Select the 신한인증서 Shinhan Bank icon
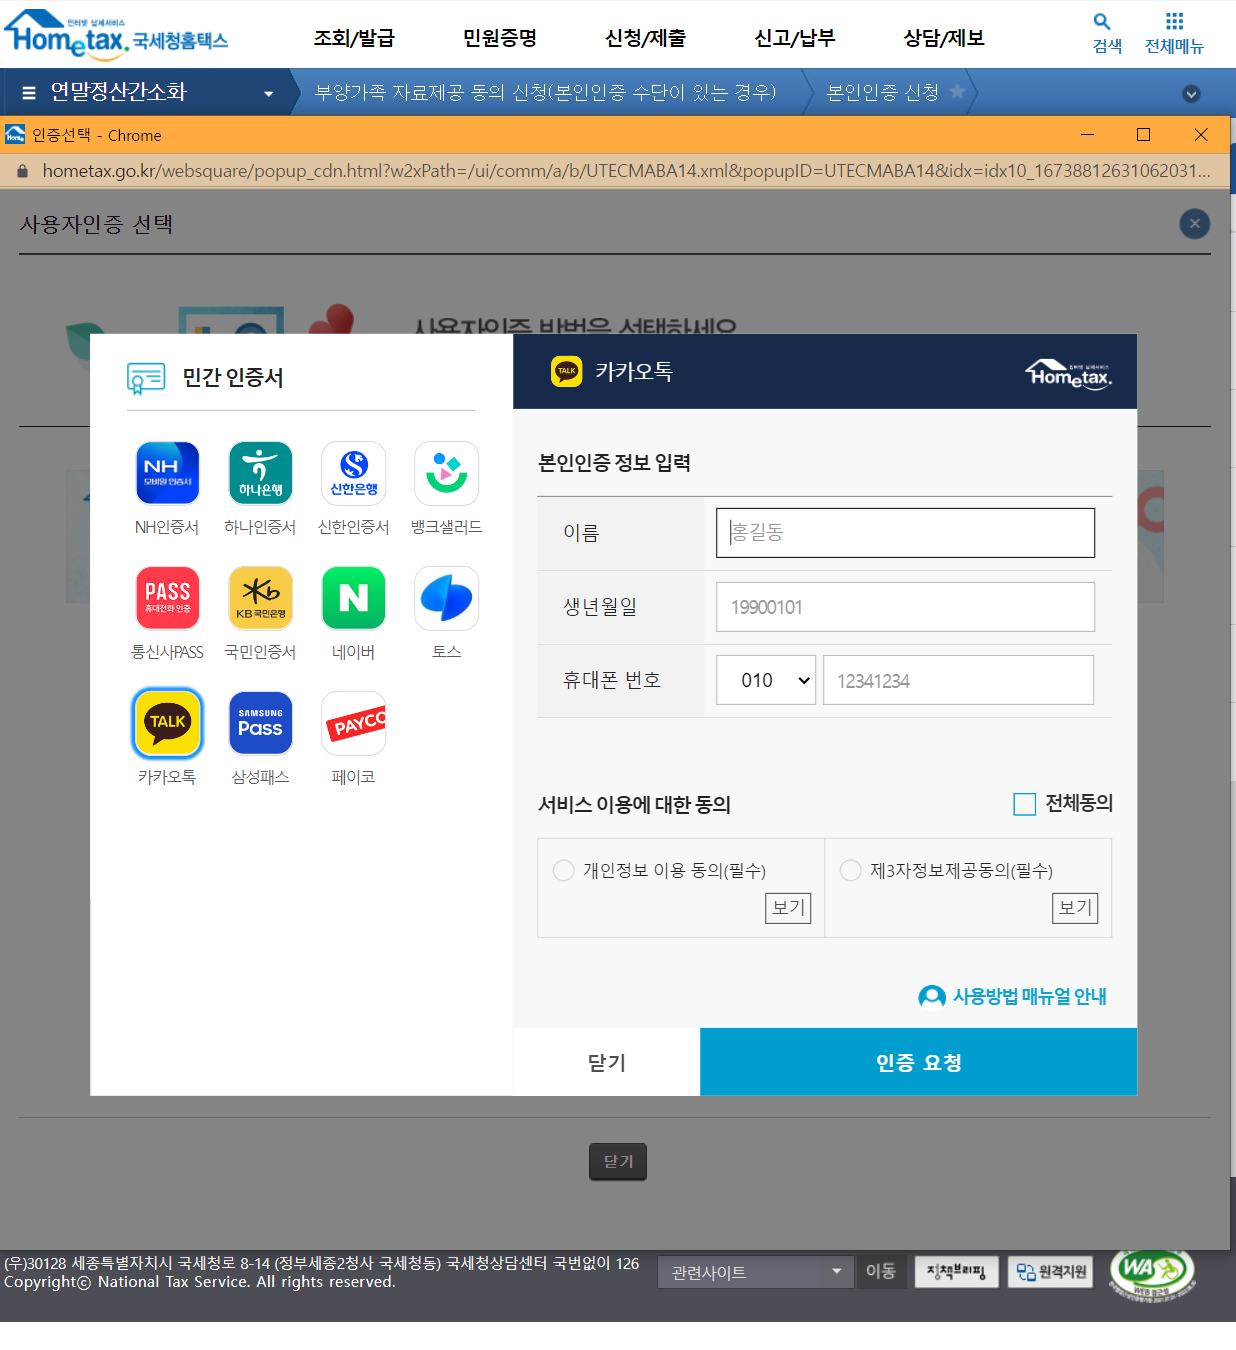This screenshot has width=1236, height=1350. click(x=353, y=473)
